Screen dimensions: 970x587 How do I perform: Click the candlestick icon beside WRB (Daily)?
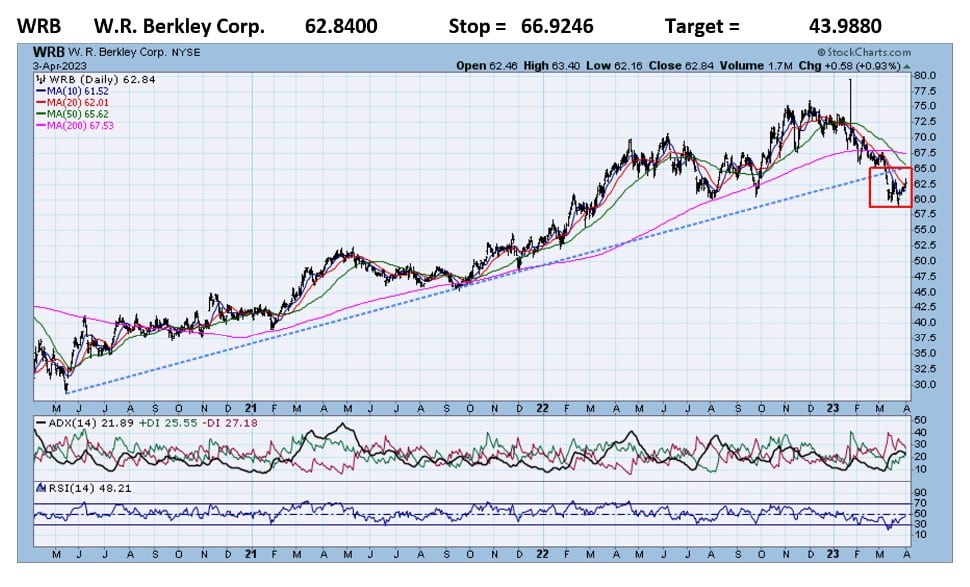pos(40,76)
